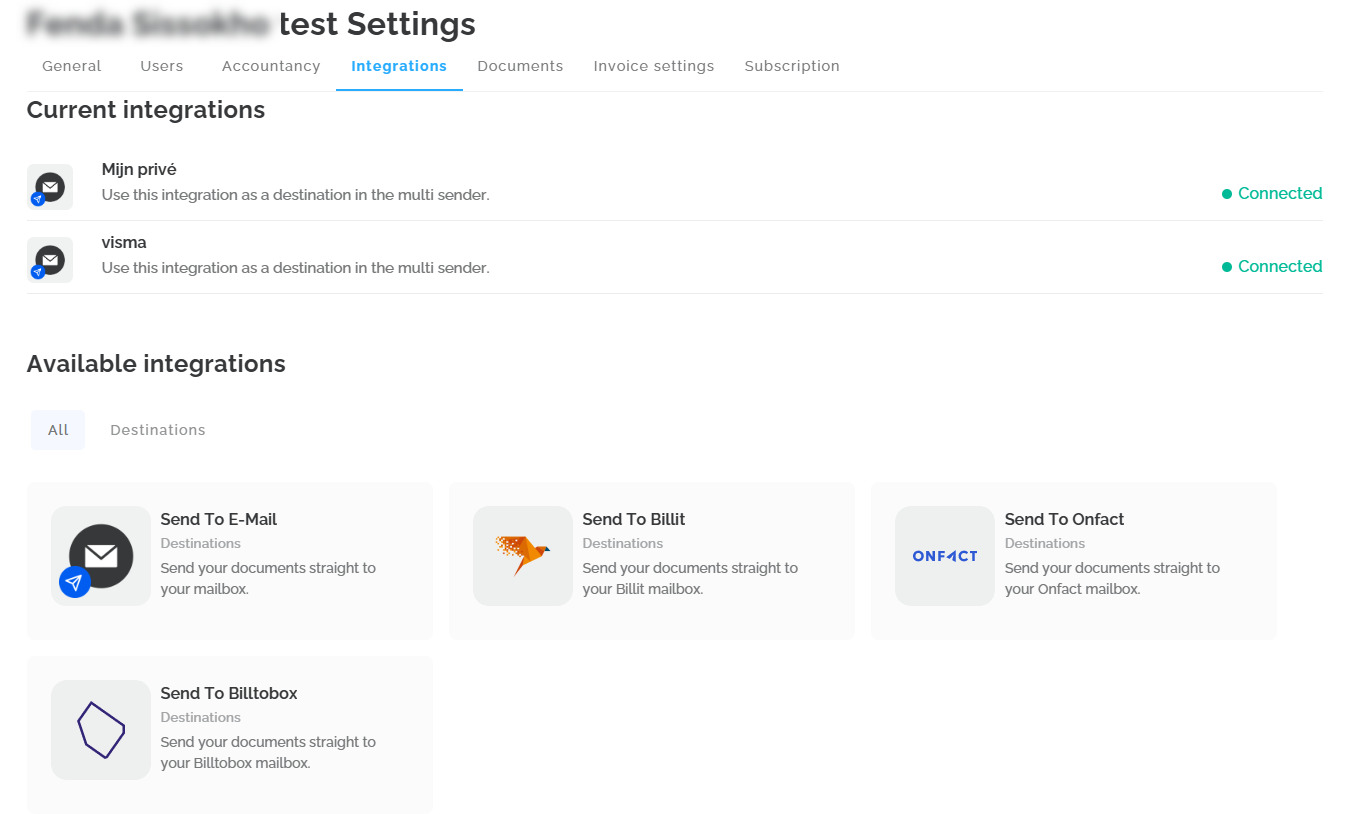
Task: Go to the Documents tab
Action: pyautogui.click(x=520, y=66)
